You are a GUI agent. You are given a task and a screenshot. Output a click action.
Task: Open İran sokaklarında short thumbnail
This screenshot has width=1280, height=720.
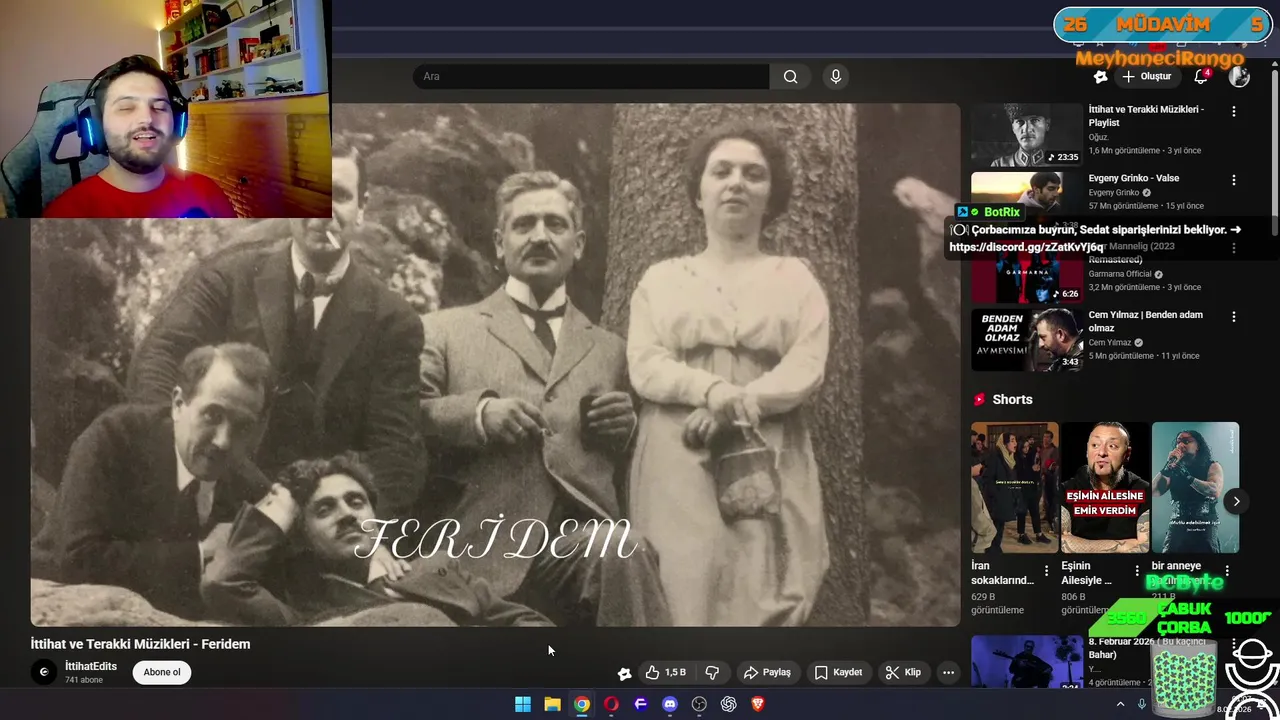[x=1014, y=488]
